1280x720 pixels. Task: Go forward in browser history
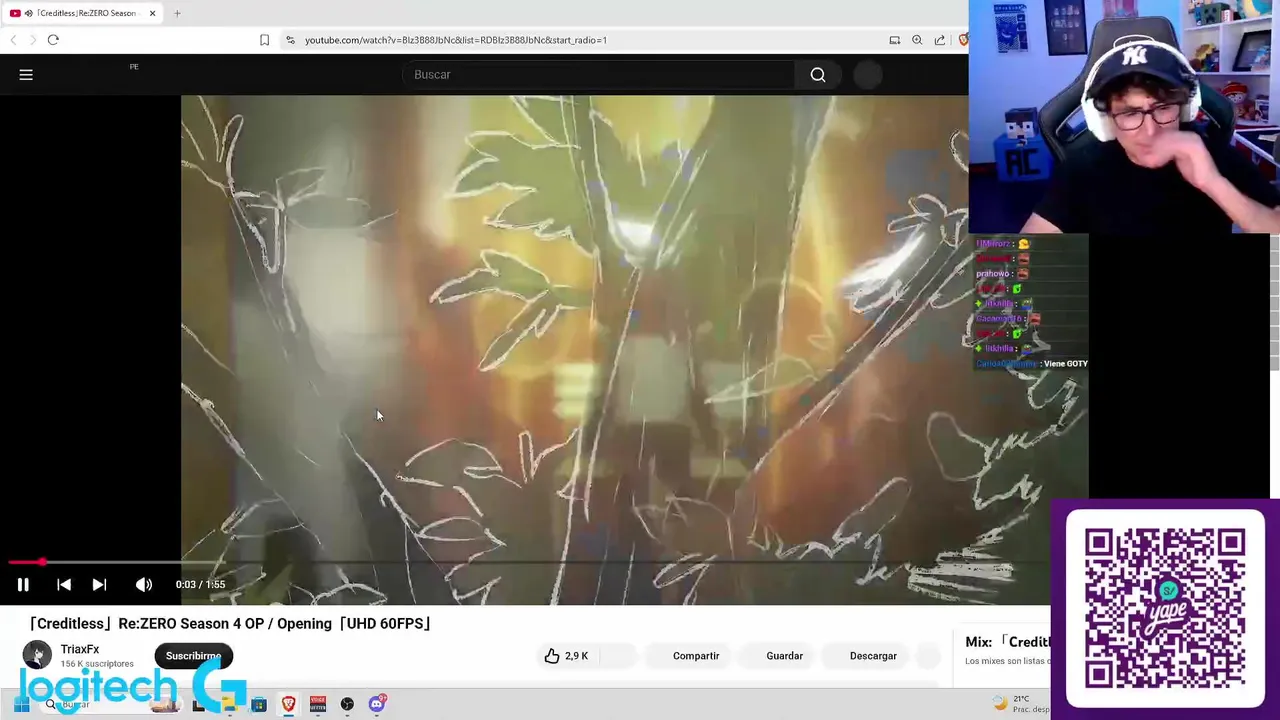pyautogui.click(x=32, y=40)
